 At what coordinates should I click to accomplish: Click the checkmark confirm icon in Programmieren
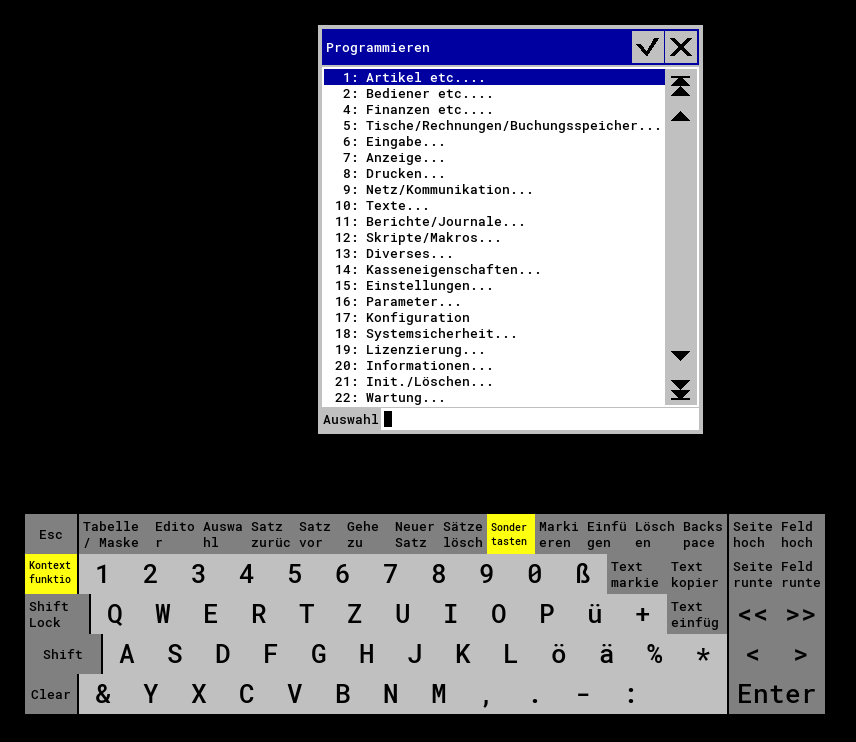click(647, 47)
